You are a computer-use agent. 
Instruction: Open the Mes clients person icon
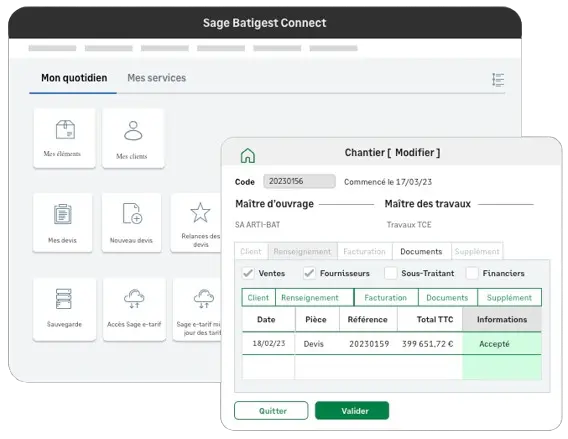tap(133, 130)
